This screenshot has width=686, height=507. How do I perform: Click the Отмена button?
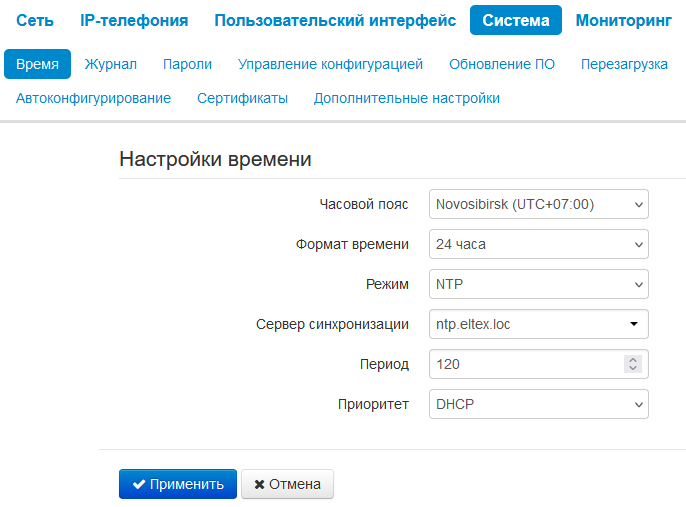(287, 484)
